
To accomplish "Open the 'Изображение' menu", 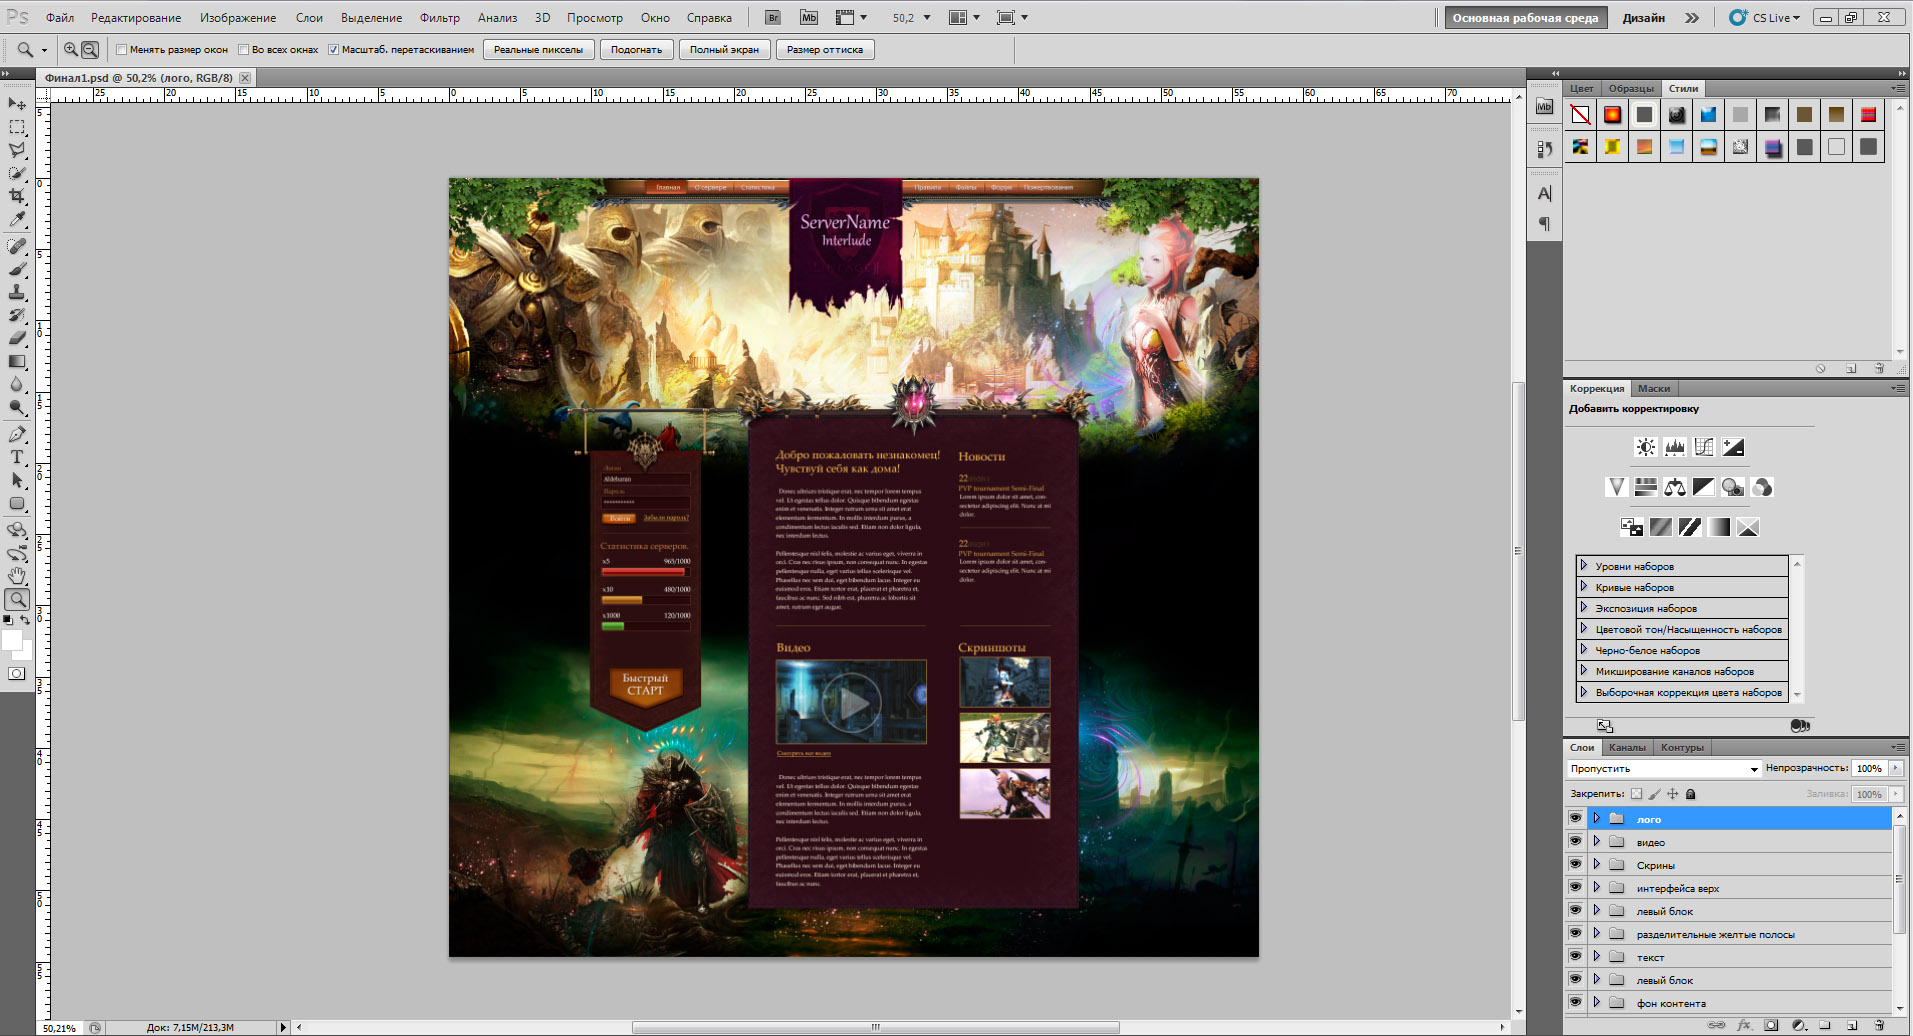I will (x=238, y=18).
